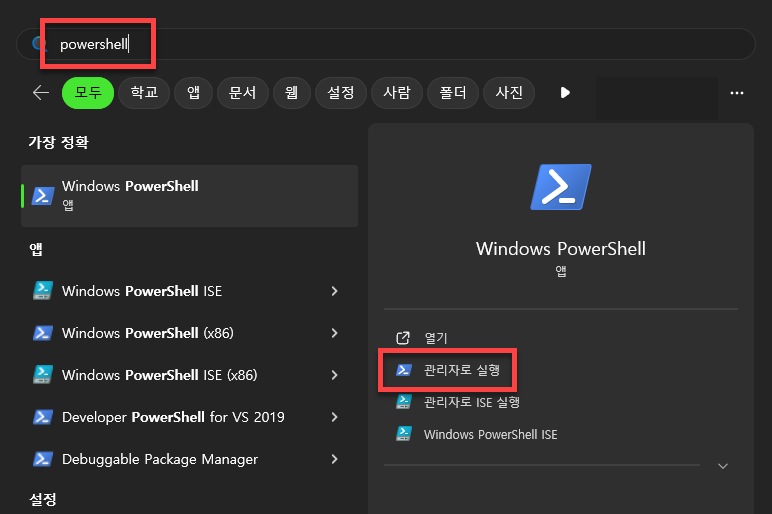Open Windows PowerShell ISE result

click(x=190, y=291)
